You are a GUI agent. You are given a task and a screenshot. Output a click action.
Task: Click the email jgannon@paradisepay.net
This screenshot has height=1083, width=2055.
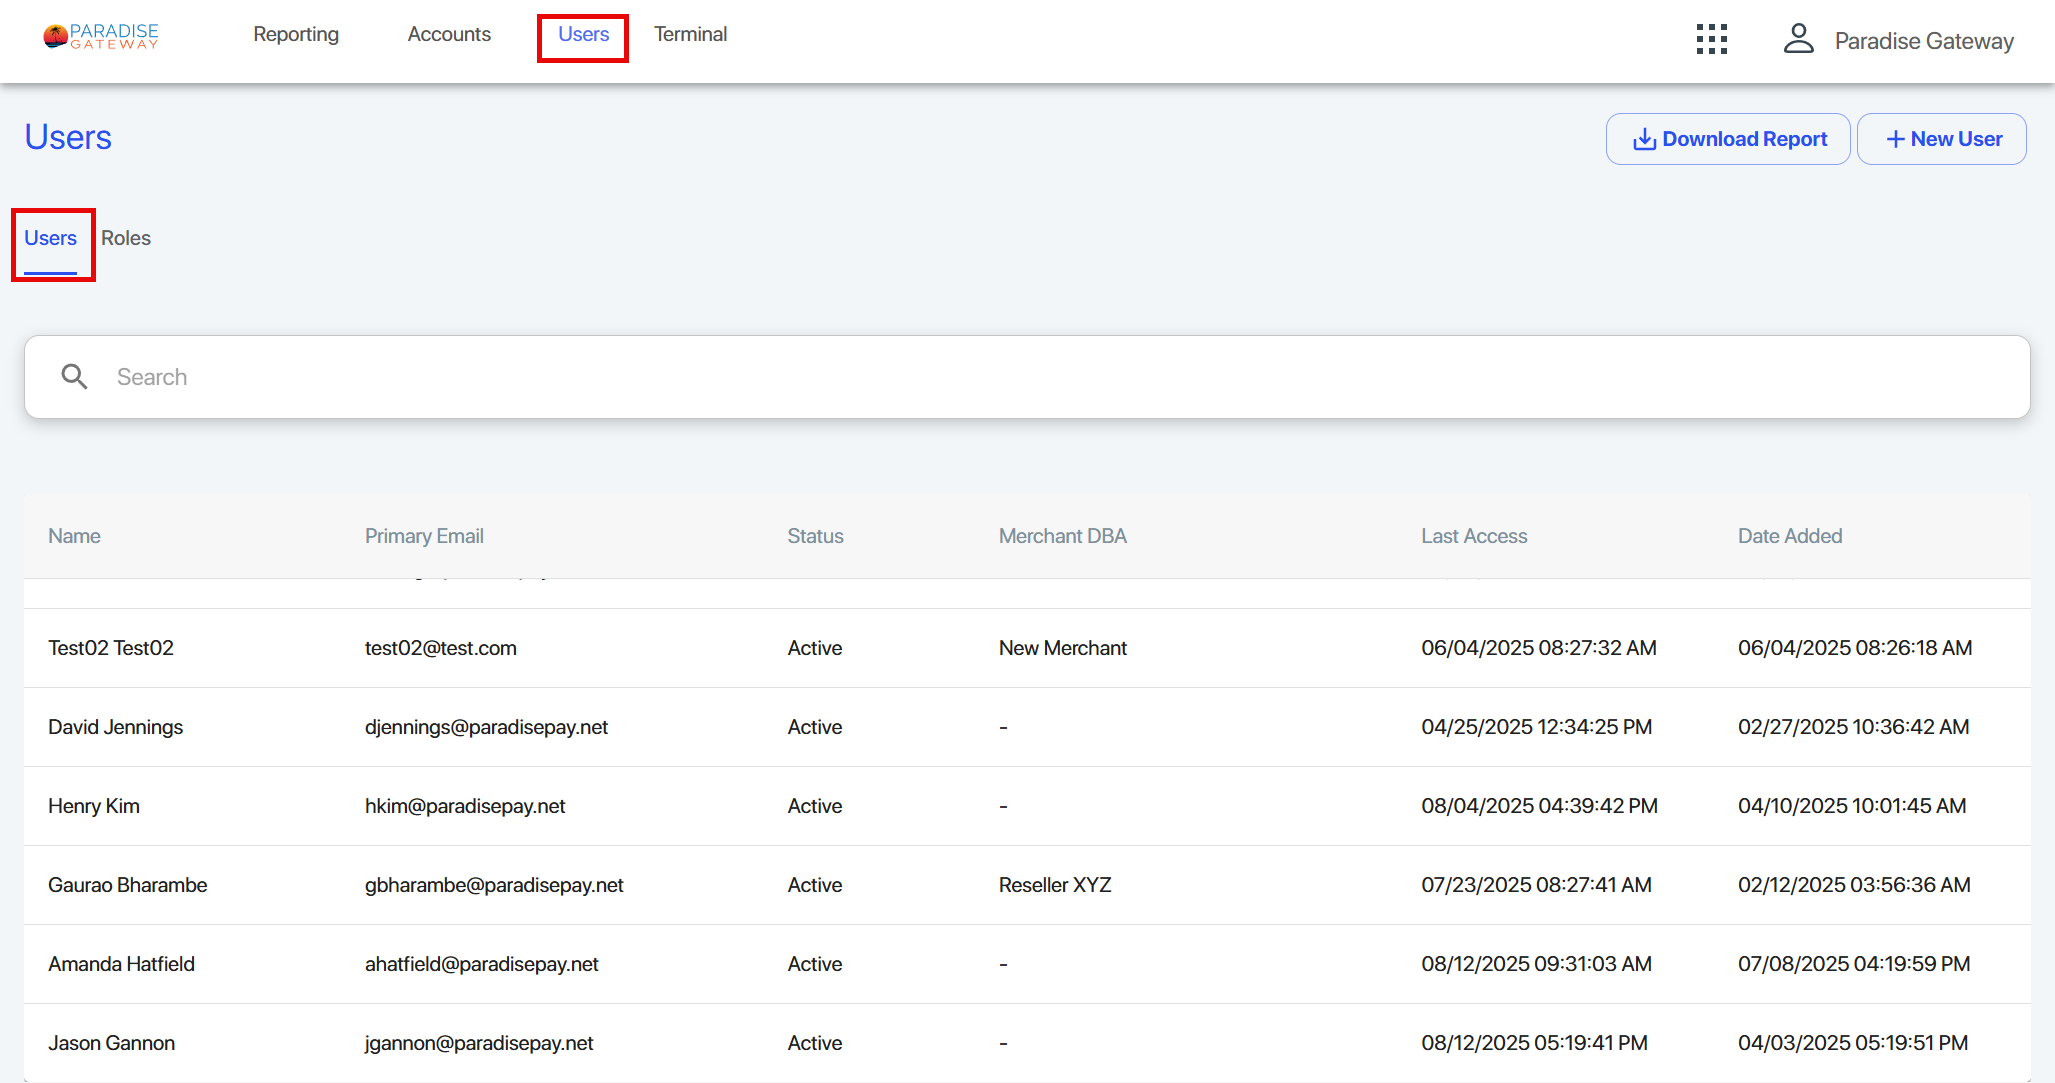(x=479, y=1043)
